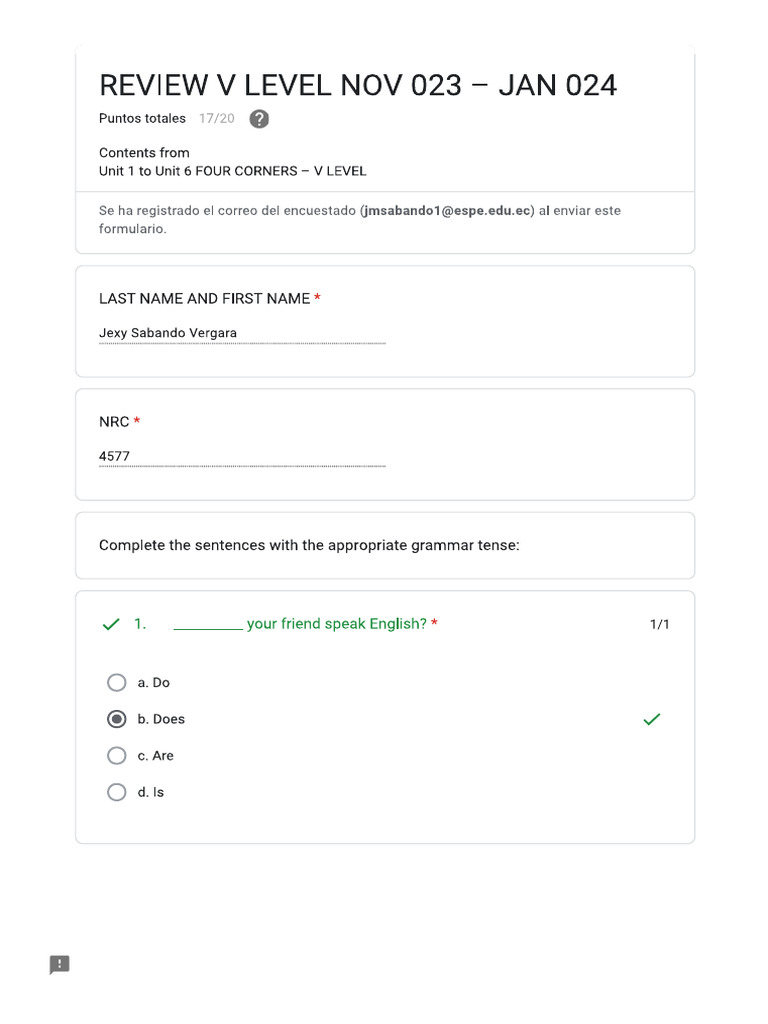Click the "Complete the sentences" section heading
This screenshot has height=1024, width=768.
(309, 546)
